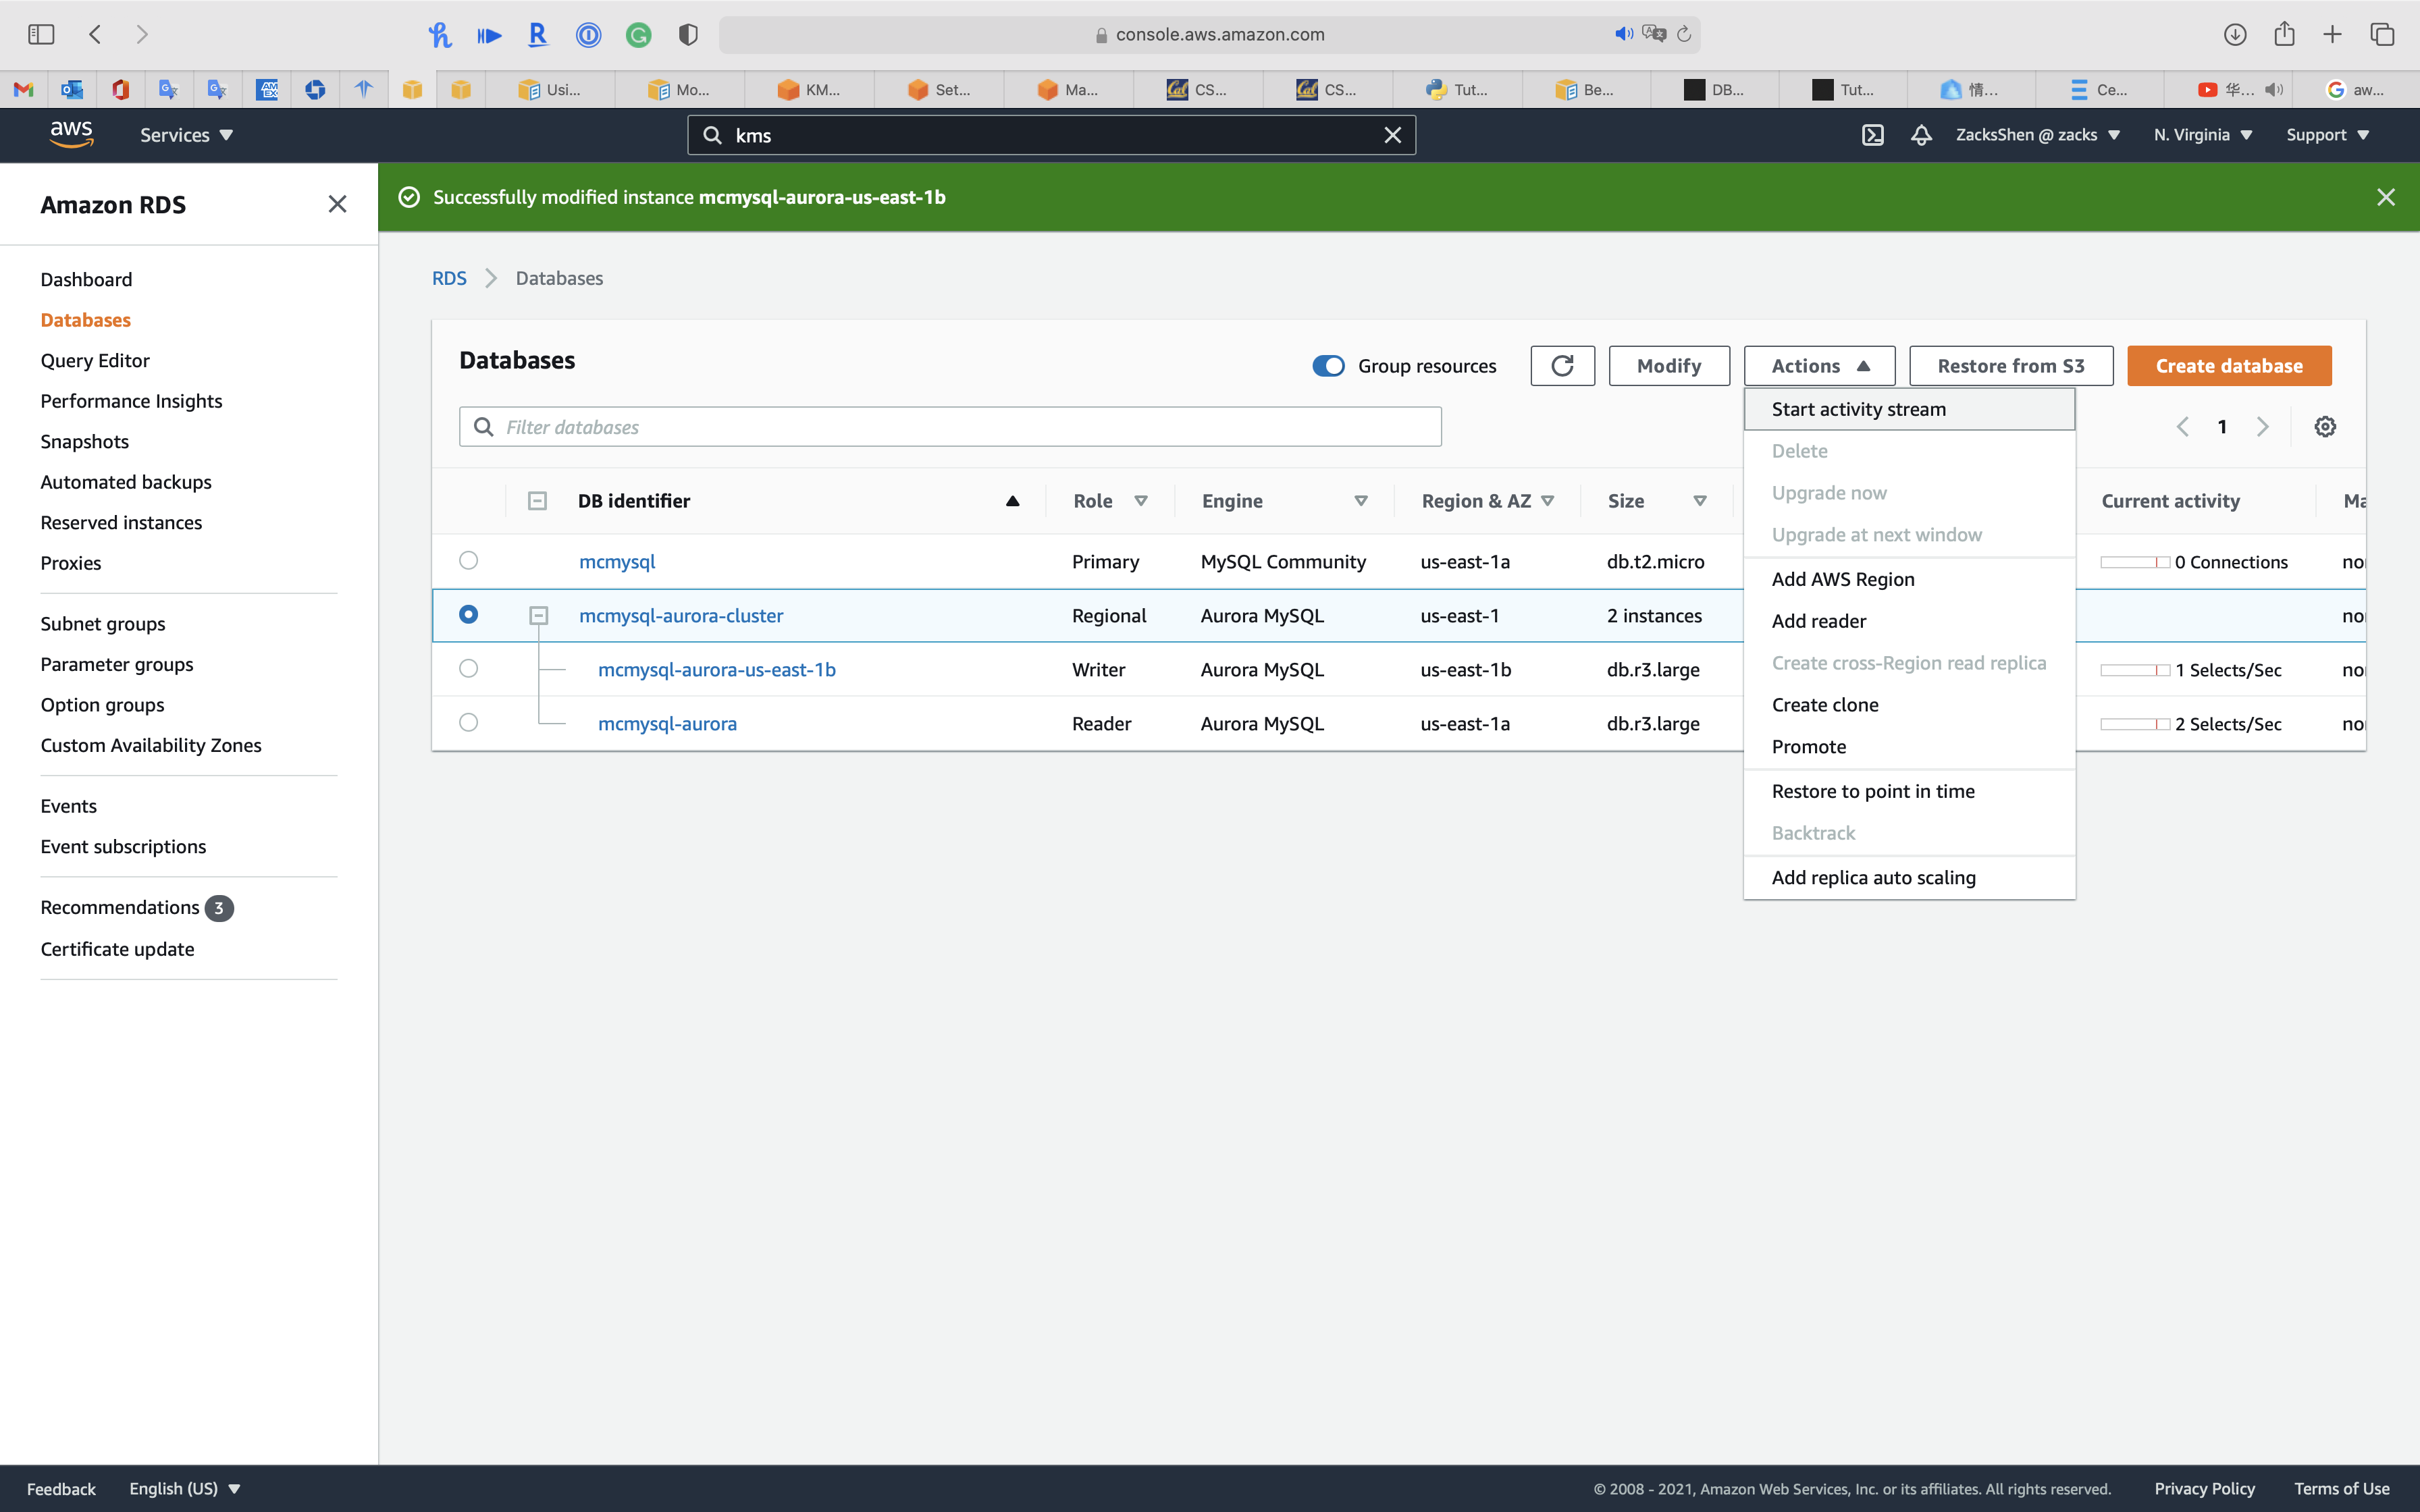Collapse the mcmysql-aurora-cluster tree row

538,616
